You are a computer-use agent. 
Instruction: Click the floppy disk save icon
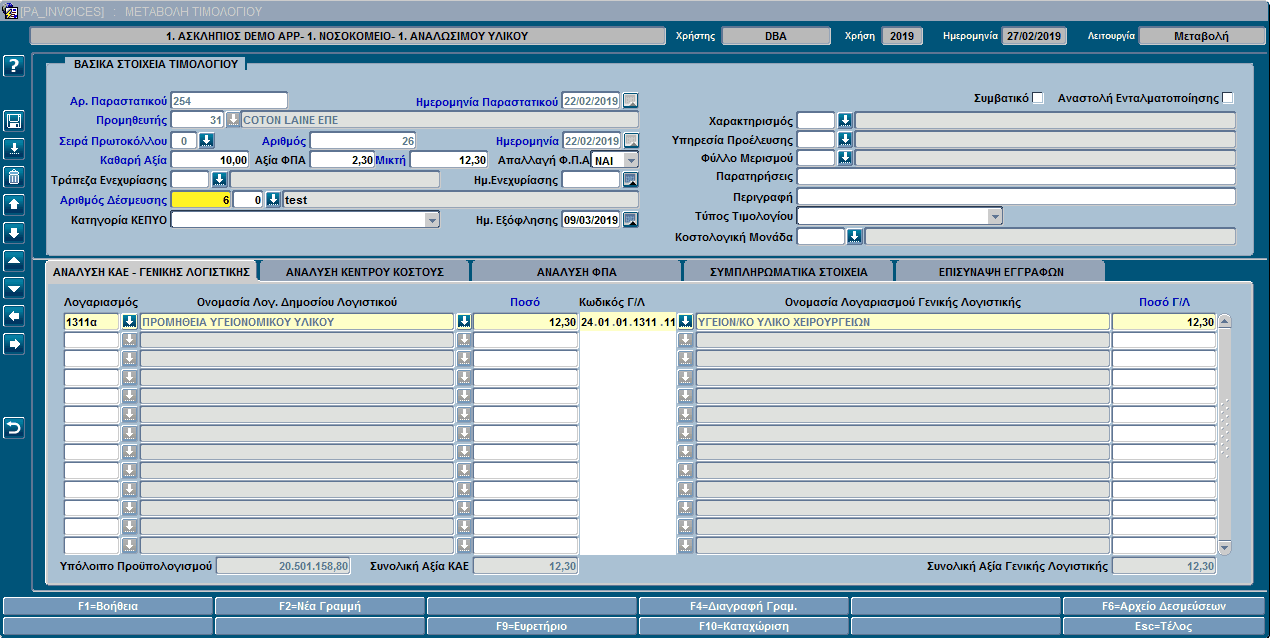pos(14,121)
